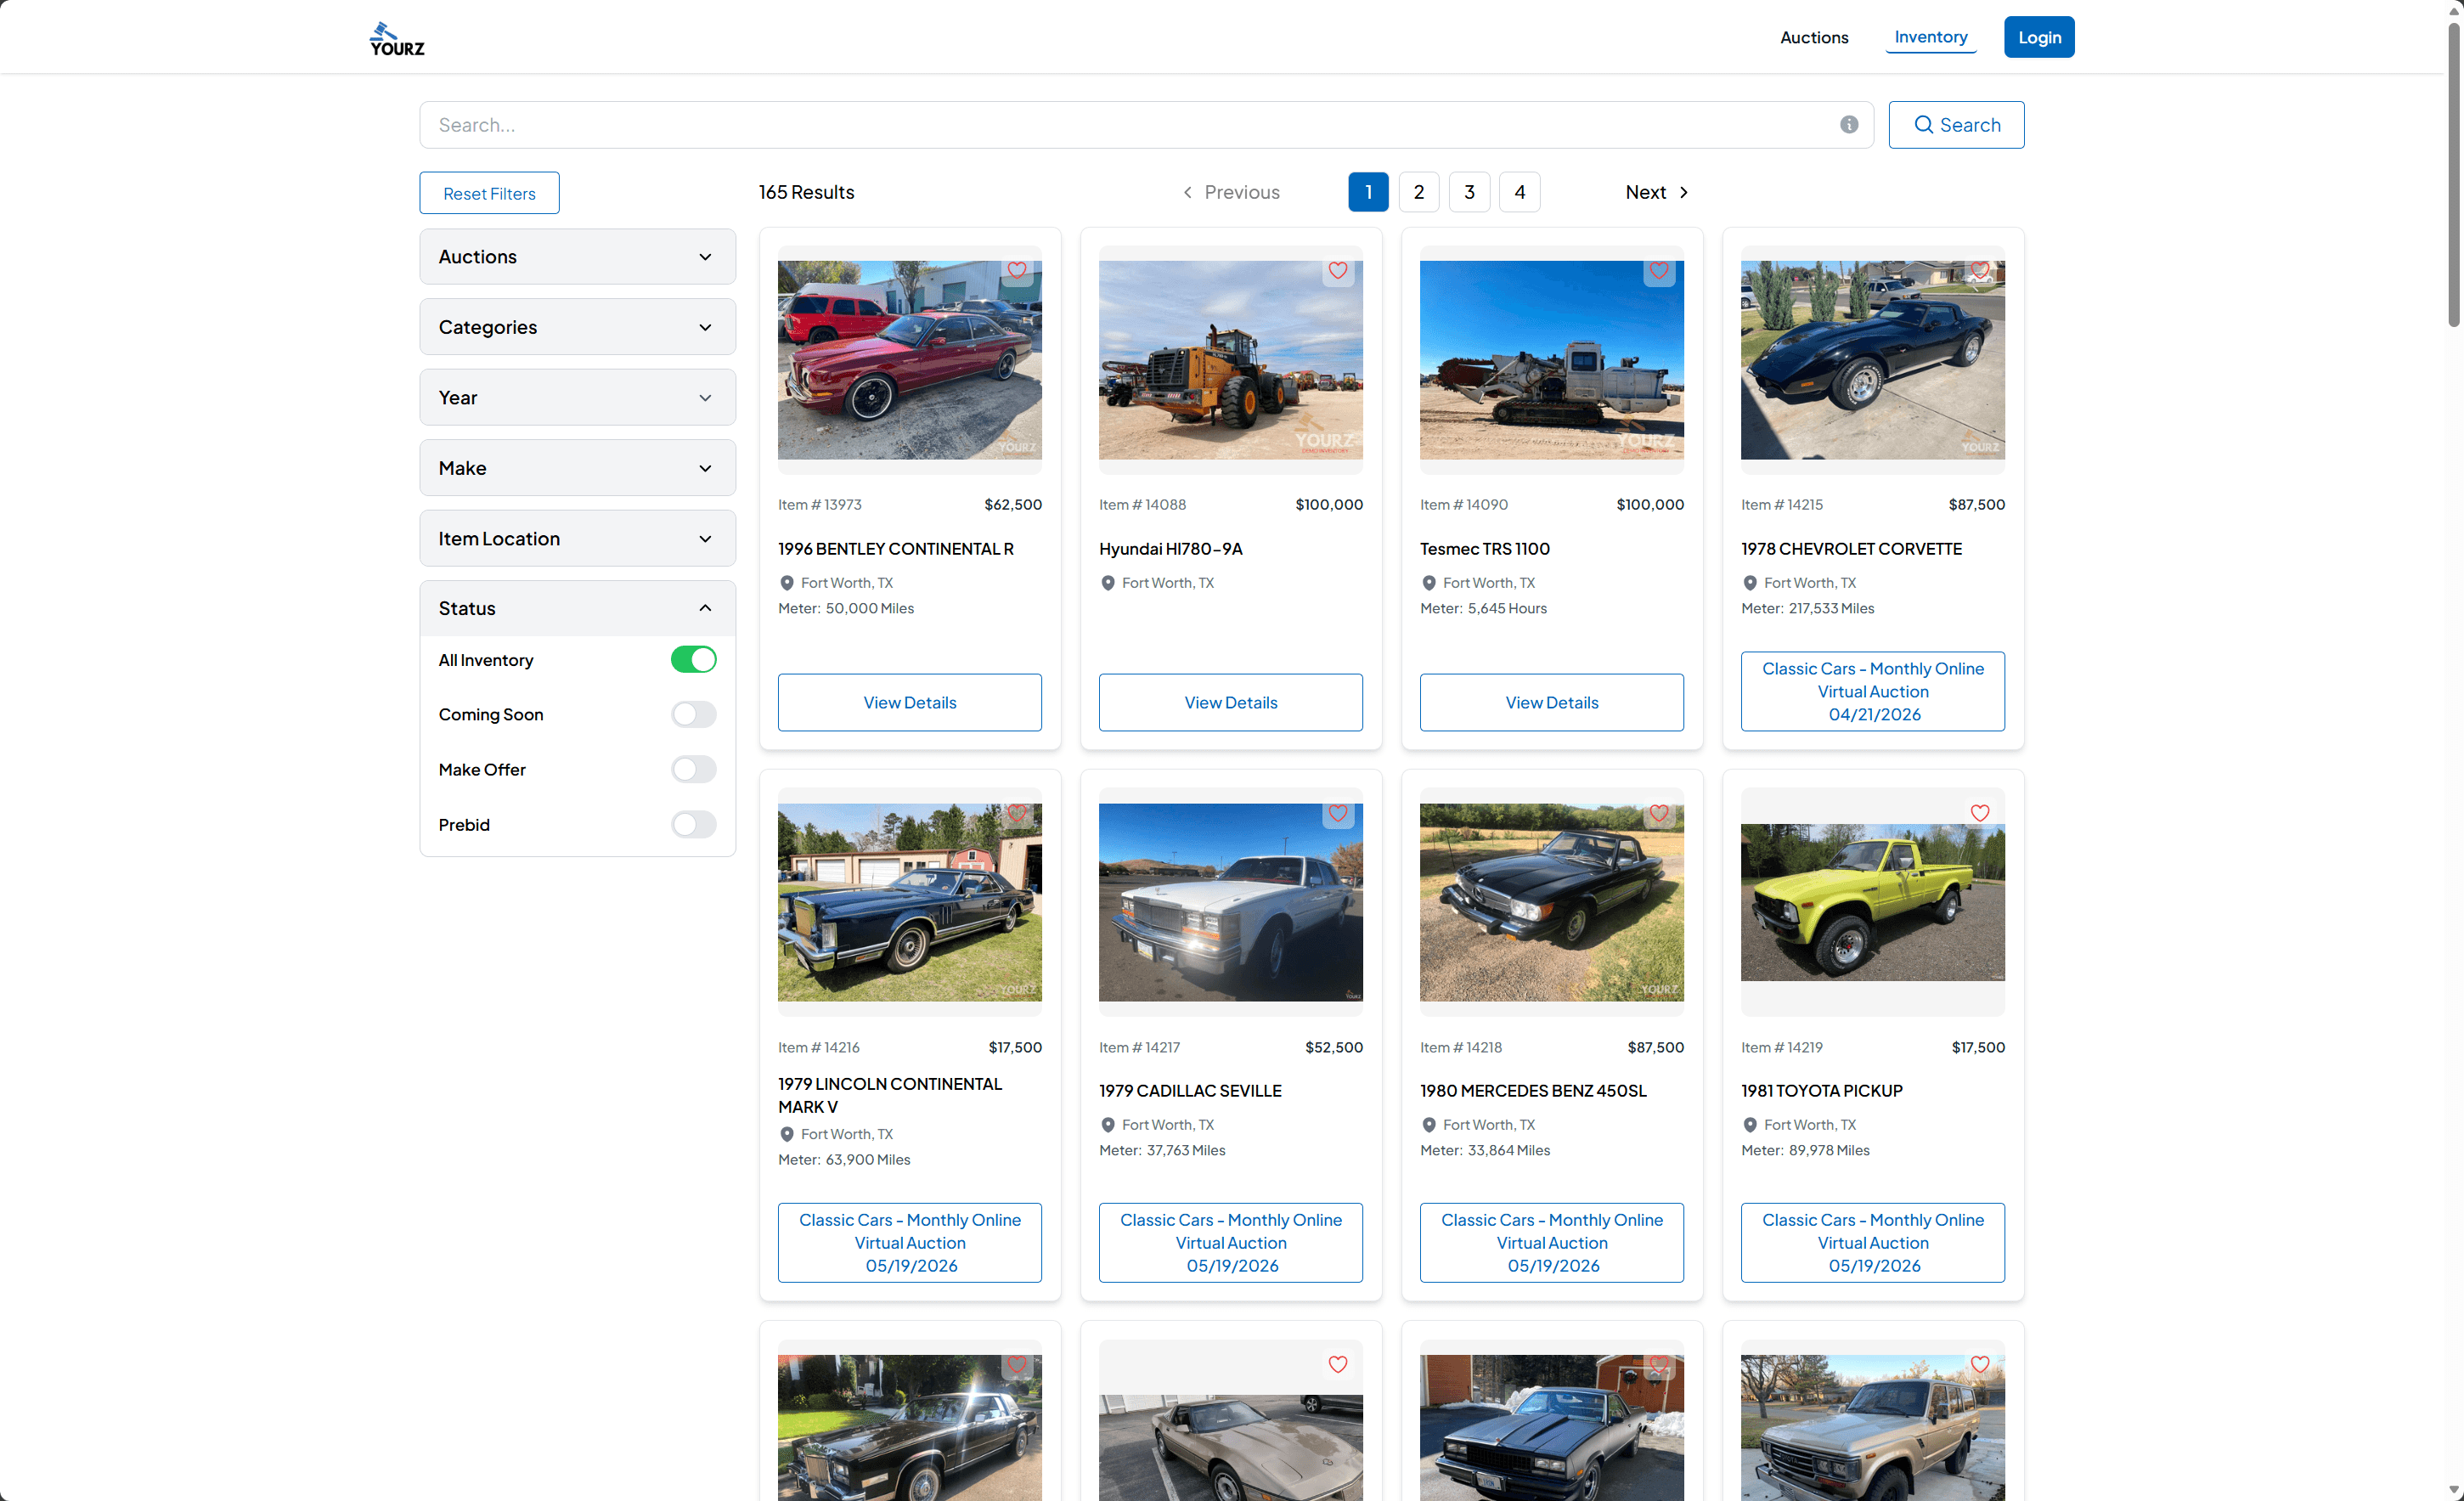Favorite the 1979 Cadillac Seville heart icon

[x=1337, y=813]
